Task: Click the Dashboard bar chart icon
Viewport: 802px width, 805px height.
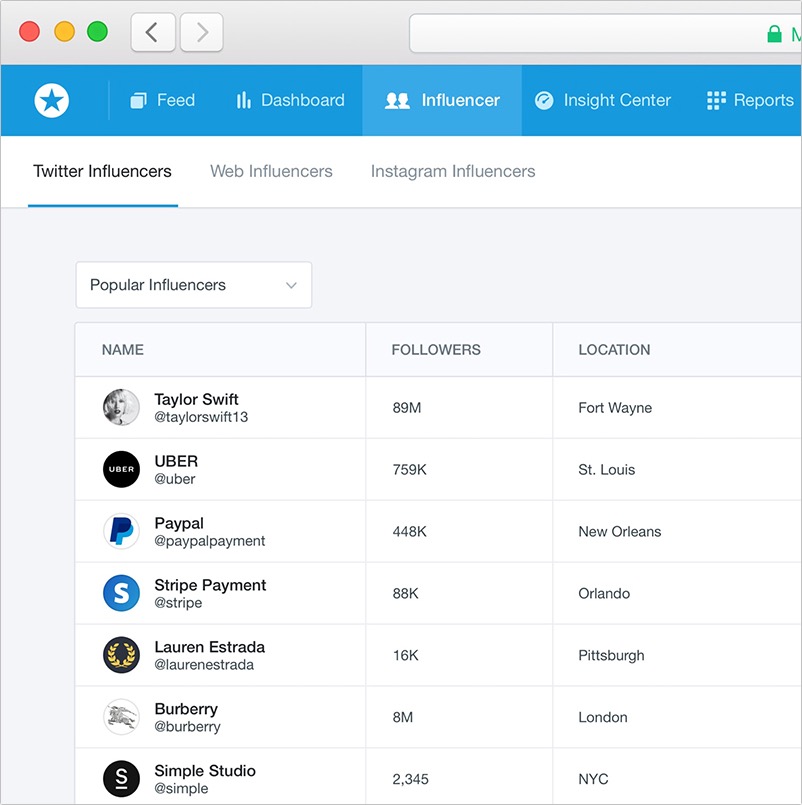Action: [x=243, y=100]
